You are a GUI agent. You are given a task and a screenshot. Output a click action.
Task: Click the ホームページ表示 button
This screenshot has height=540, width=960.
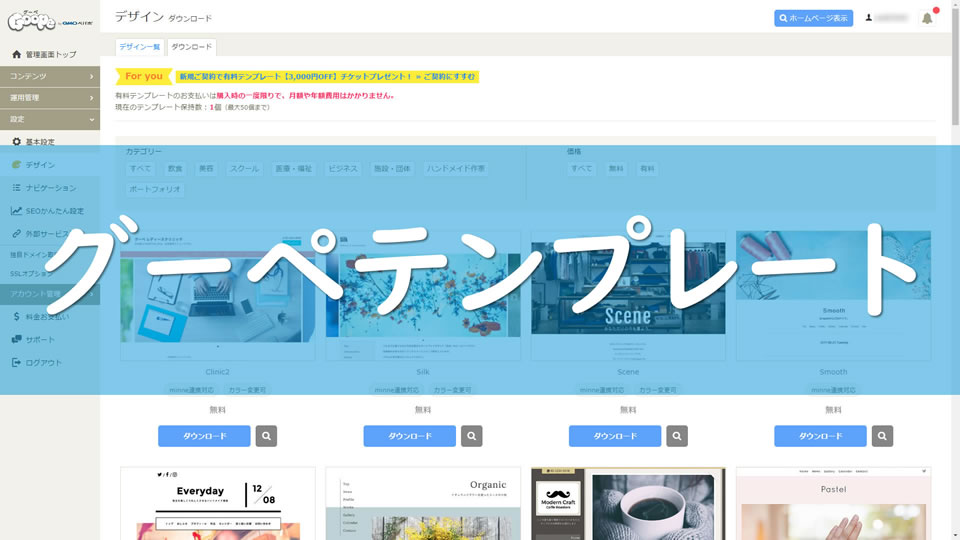pyautogui.click(x=813, y=18)
